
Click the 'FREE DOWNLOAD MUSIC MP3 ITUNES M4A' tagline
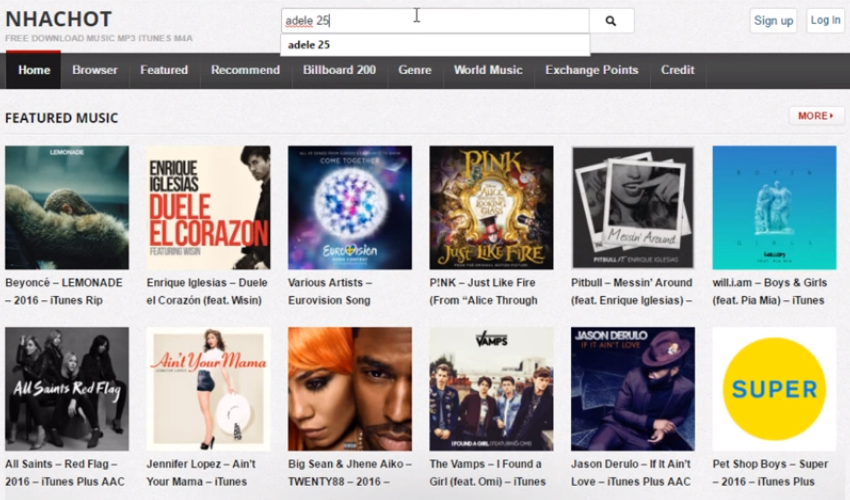click(x=99, y=39)
